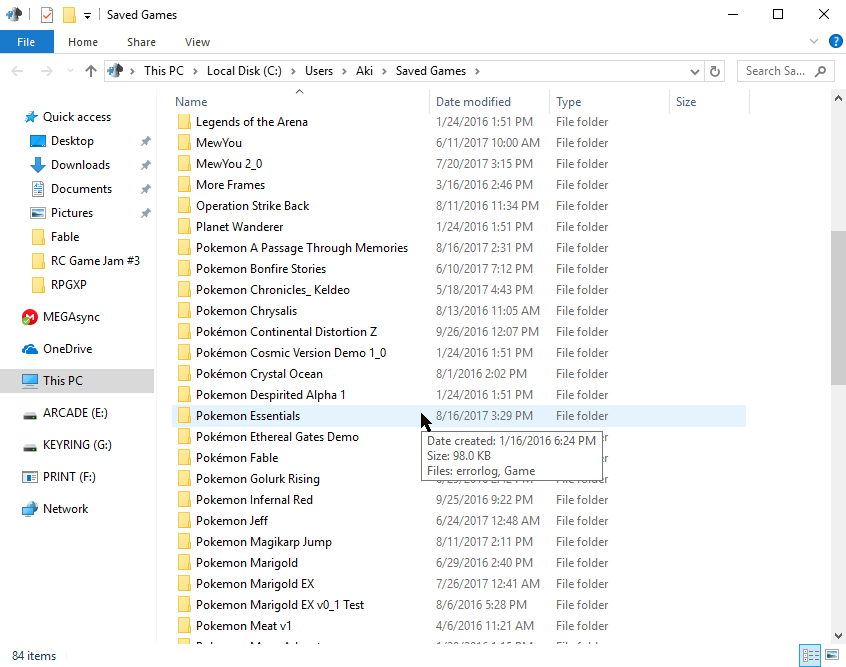
Task: Click the Users breadcrumb in address bar
Action: [319, 71]
